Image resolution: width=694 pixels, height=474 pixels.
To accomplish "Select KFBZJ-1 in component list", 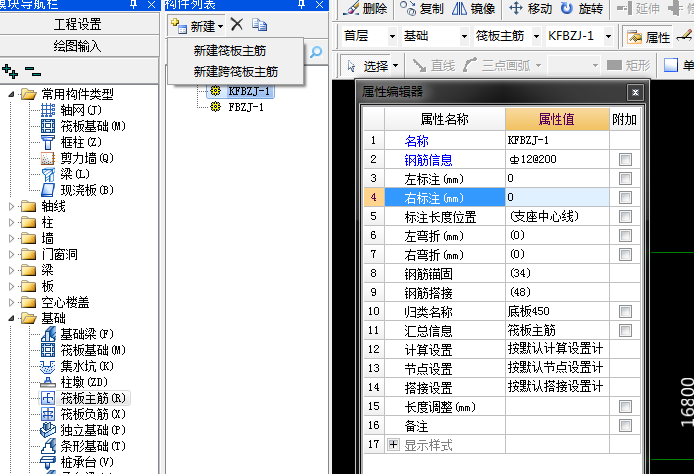I will [x=249, y=91].
